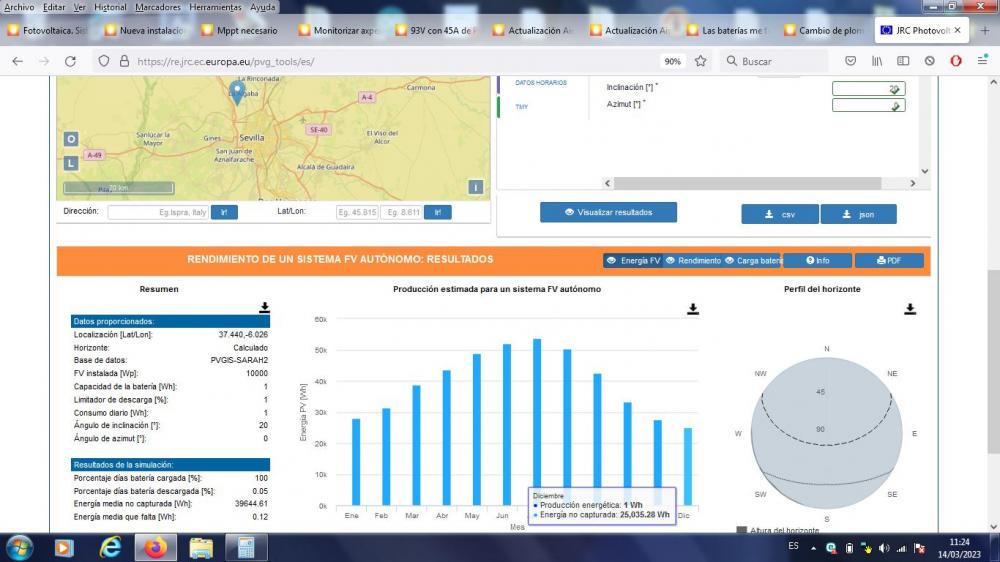Viewport: 1000px width, 562px height.
Task: Toggle the Energía FV view
Action: [x=633, y=260]
